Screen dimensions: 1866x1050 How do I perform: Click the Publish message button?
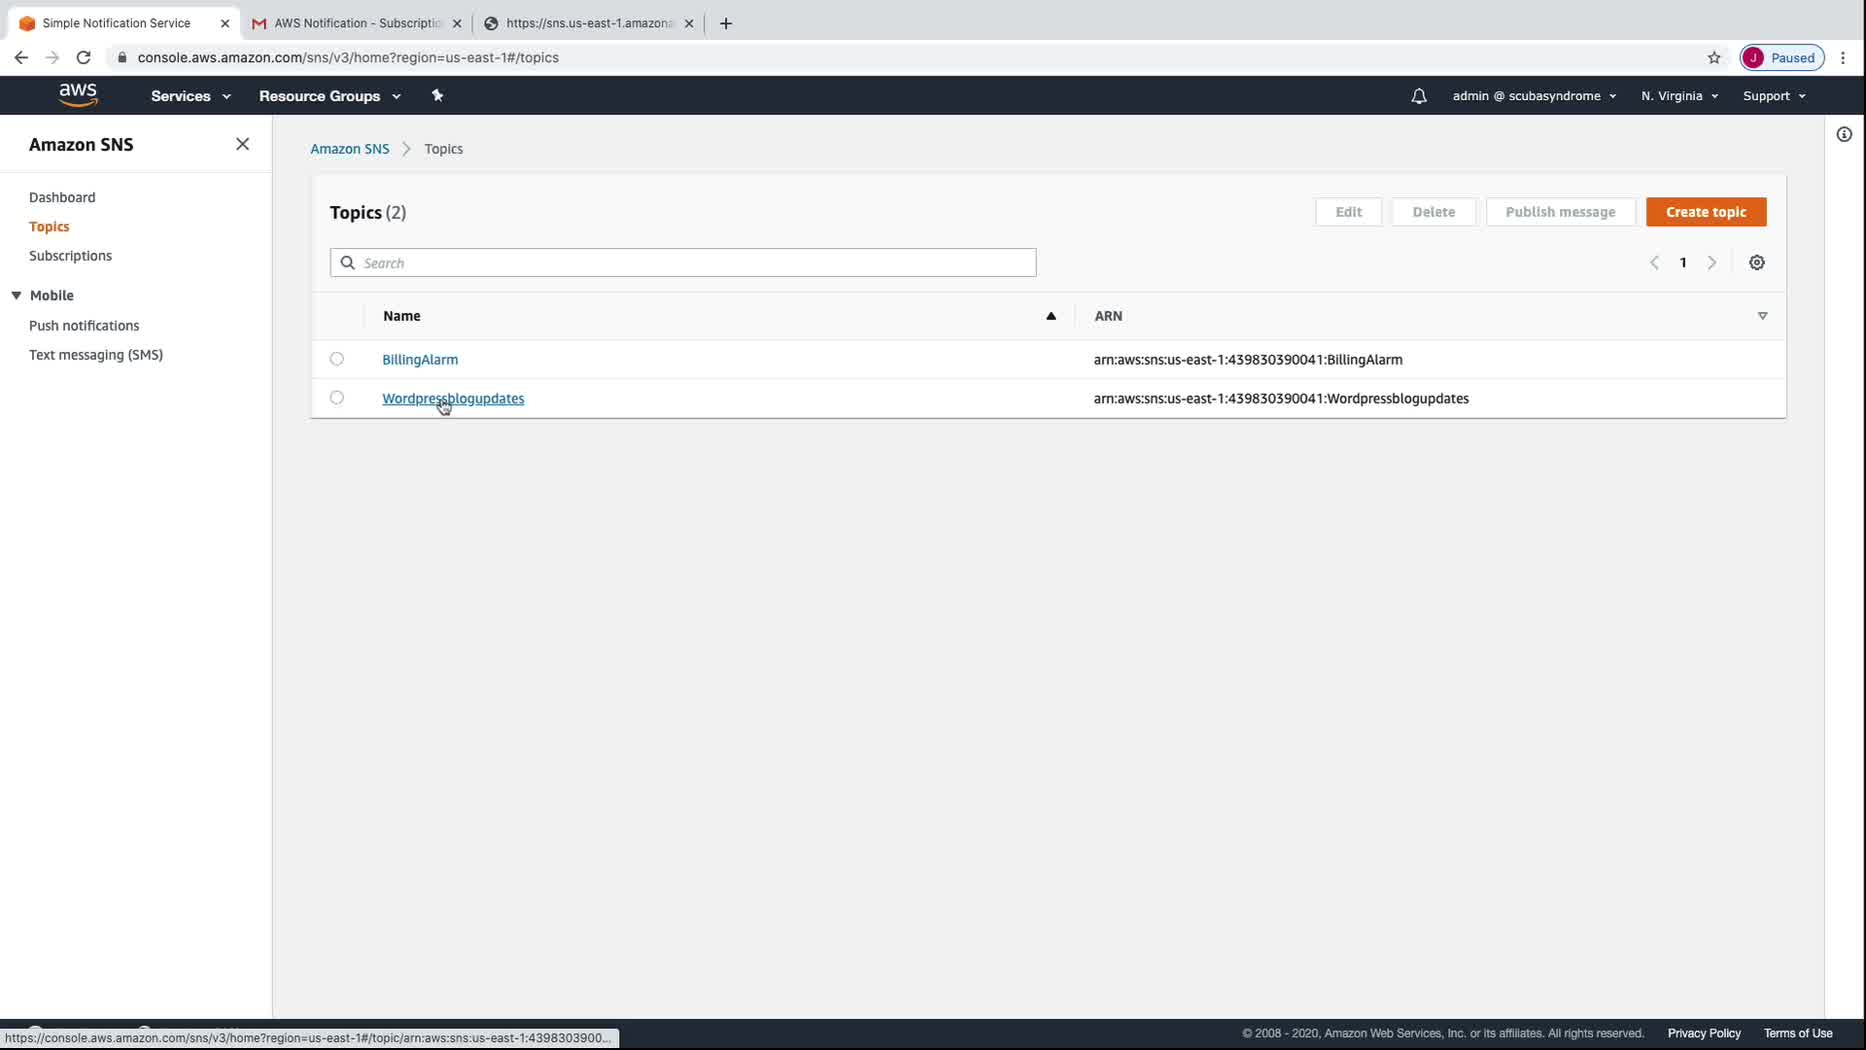pos(1560,212)
